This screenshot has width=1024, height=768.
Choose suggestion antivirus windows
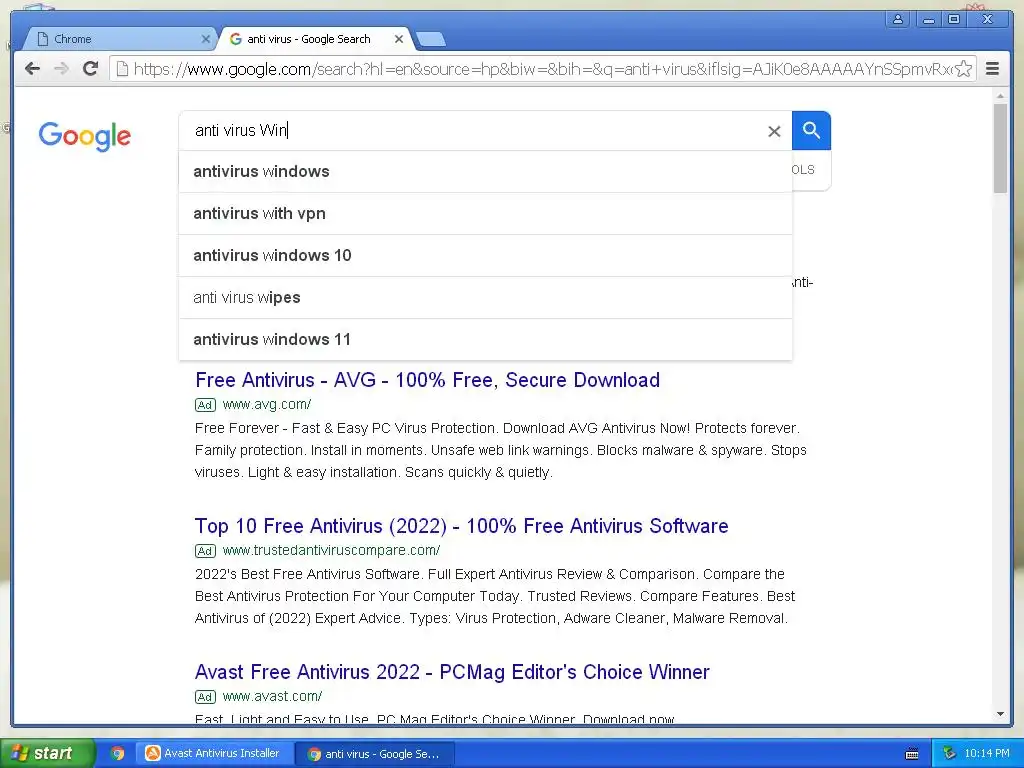(x=485, y=172)
